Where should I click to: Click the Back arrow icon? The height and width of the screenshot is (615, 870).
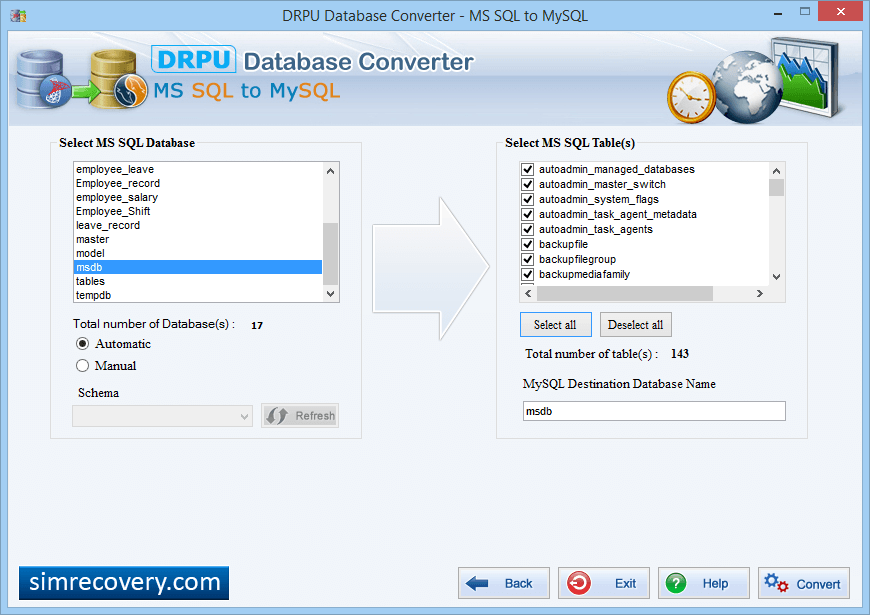tap(477, 583)
